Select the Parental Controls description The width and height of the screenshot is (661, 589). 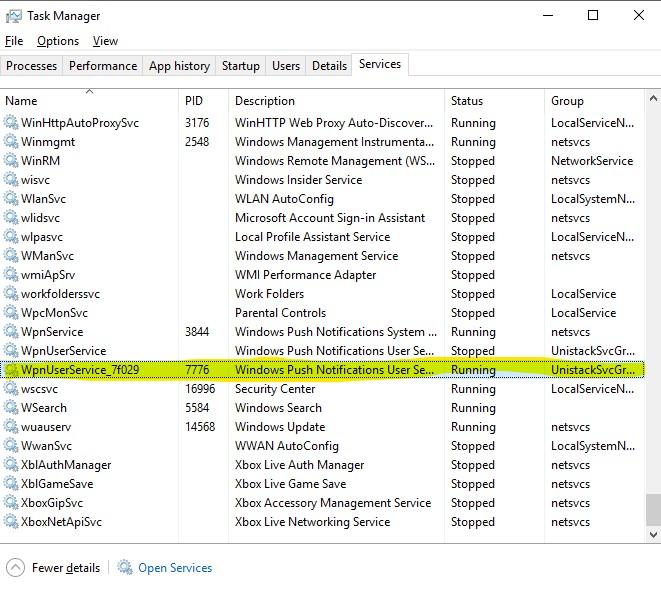(x=280, y=312)
